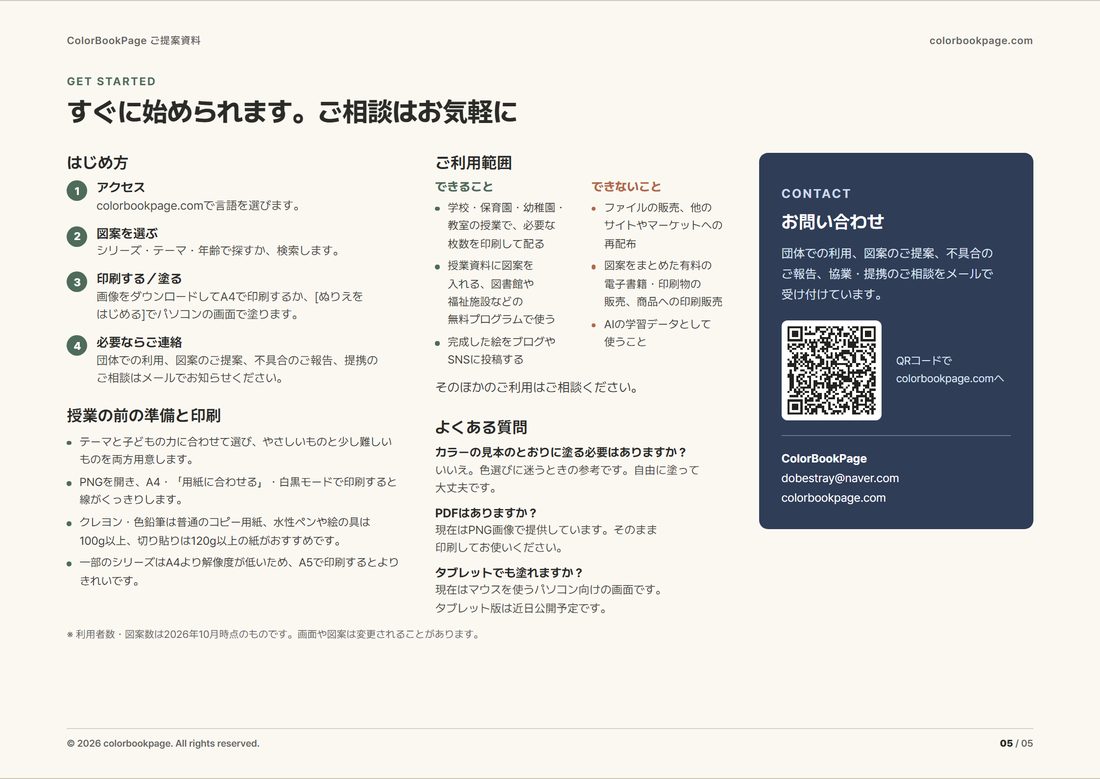The height and width of the screenshot is (779, 1100).
Task: Click the 'お問い合わせ' card heading
Action: (832, 222)
